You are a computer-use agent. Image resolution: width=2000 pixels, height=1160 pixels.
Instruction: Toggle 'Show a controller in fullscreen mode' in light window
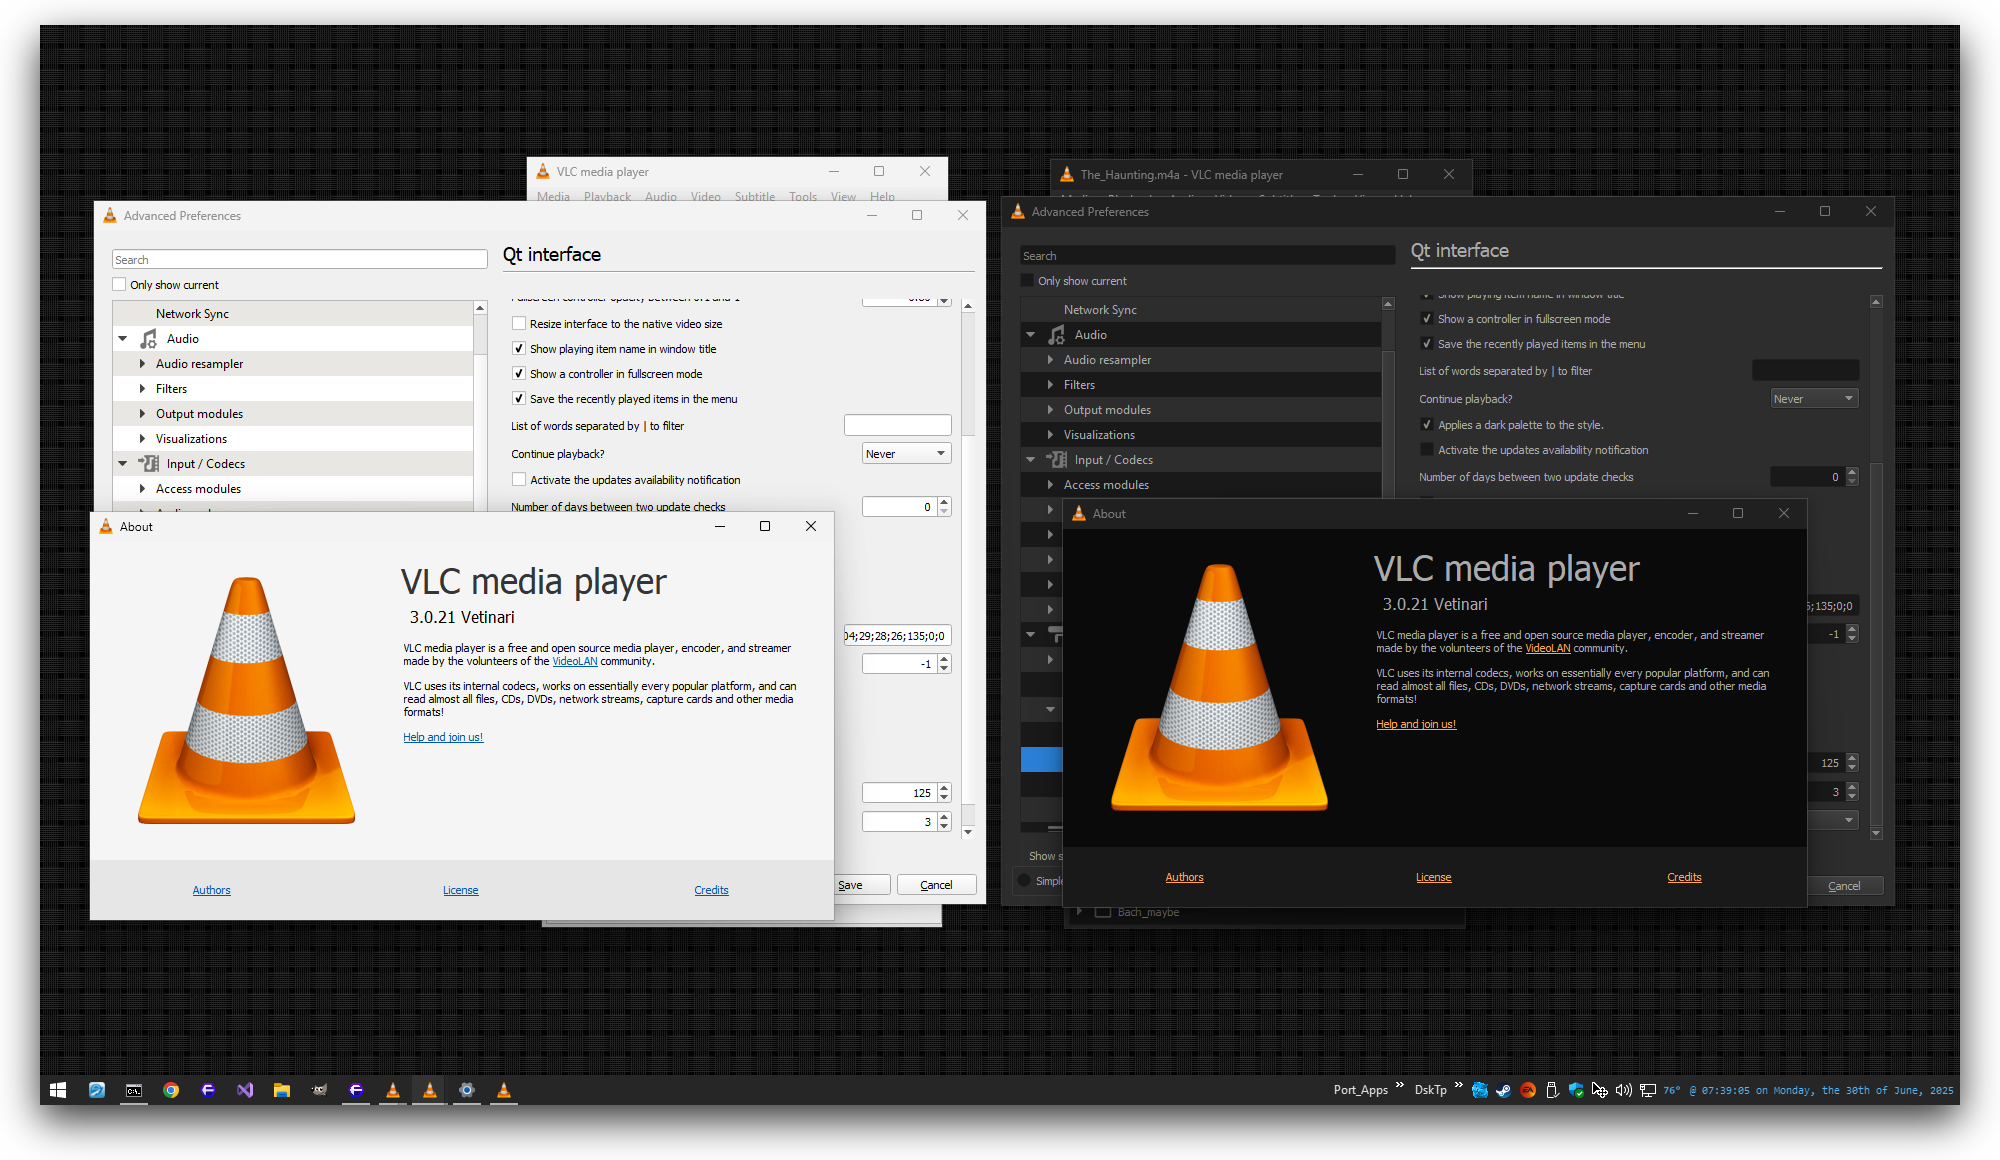[519, 374]
